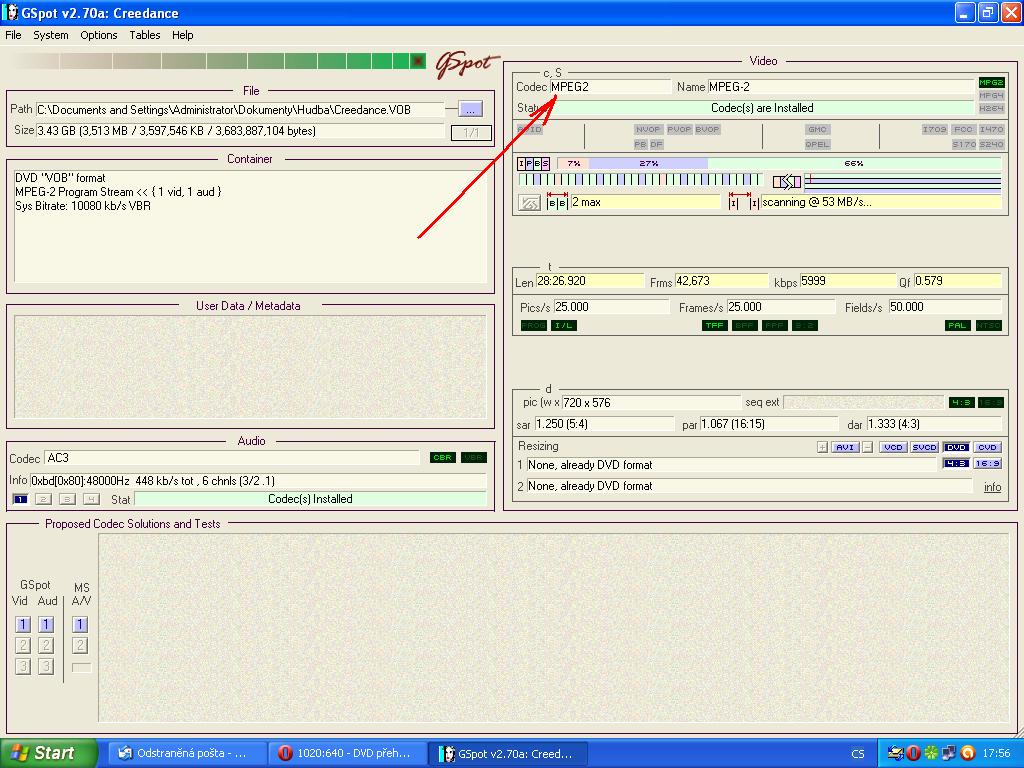Click the H264 codec type indicator
This screenshot has width=1024, height=768.
click(991, 108)
